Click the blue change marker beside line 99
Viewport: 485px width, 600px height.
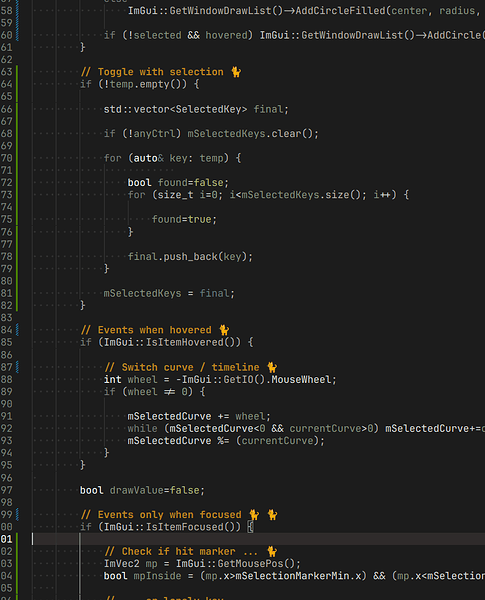pyautogui.click(x=17, y=515)
